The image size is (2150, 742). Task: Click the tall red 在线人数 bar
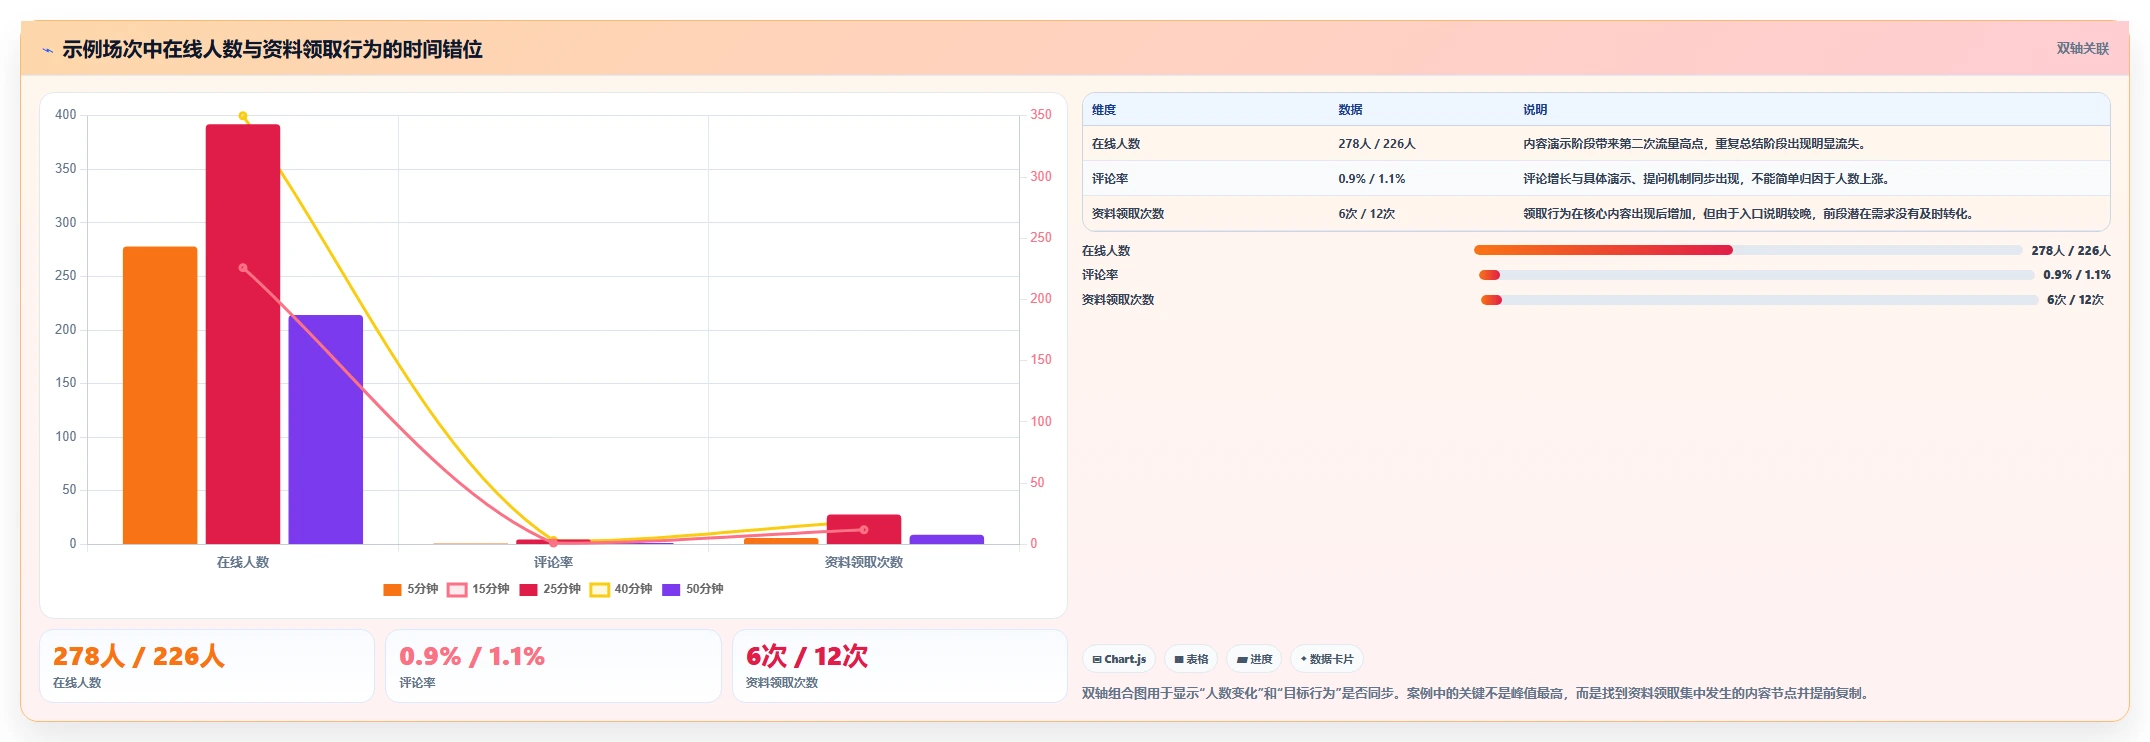(243, 334)
